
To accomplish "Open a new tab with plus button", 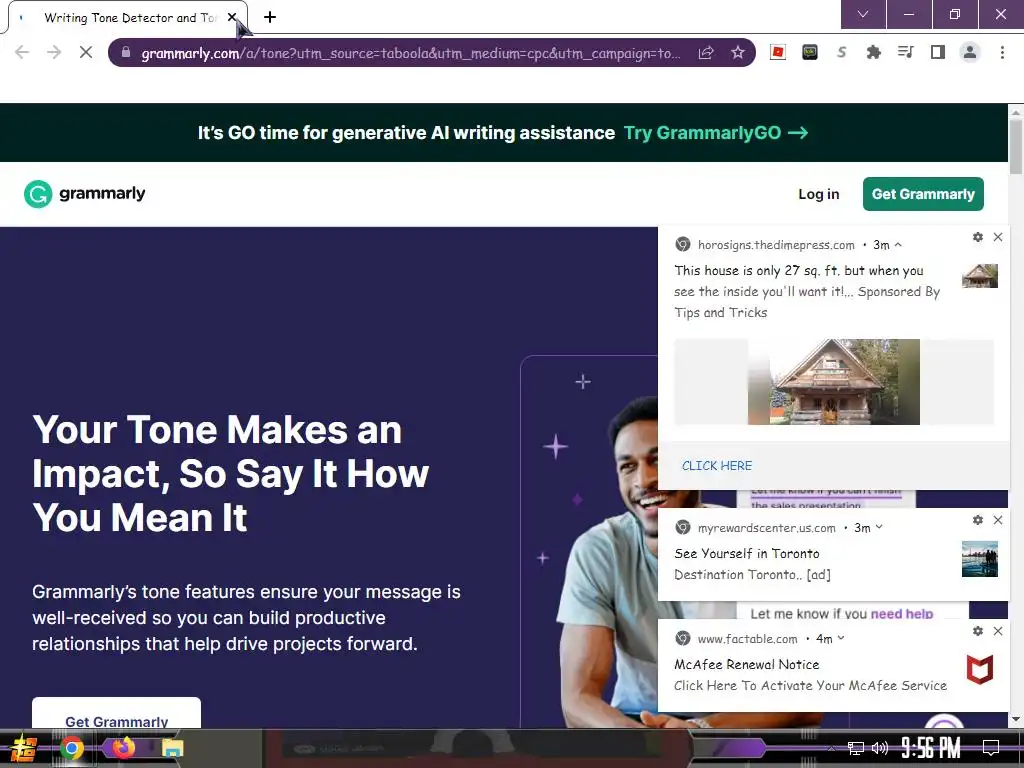I will (x=270, y=17).
